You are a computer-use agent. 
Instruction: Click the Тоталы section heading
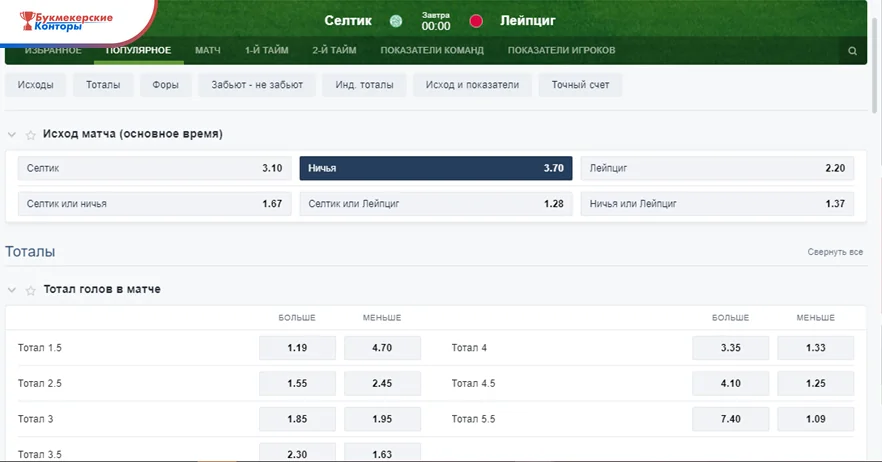coord(30,252)
